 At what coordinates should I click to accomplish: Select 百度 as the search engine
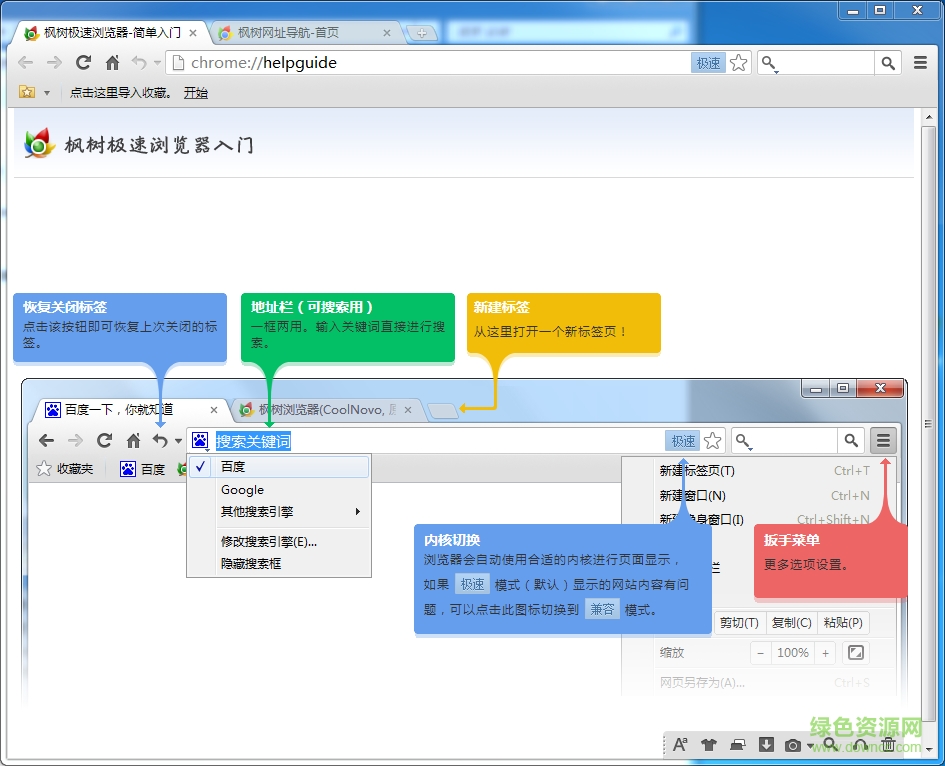click(233, 467)
